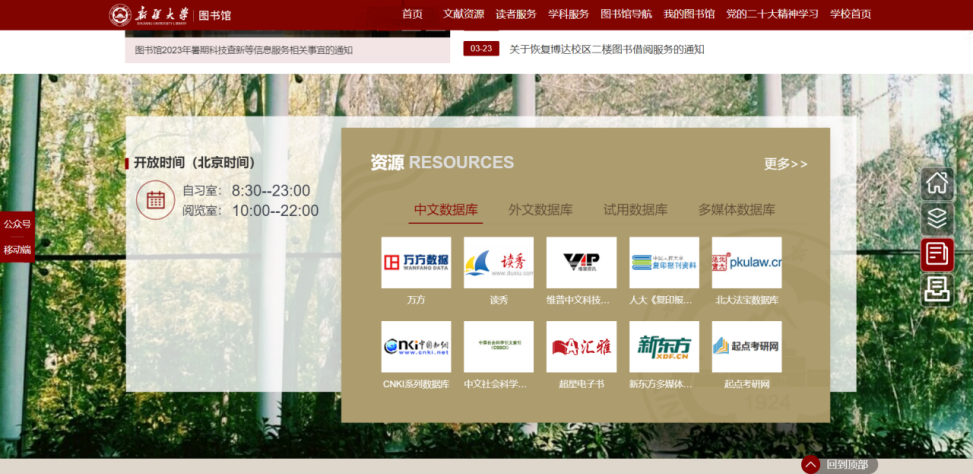The height and width of the screenshot is (474, 973).
Task: Open 党的二十大精神学习 menu item
Action: (772, 14)
